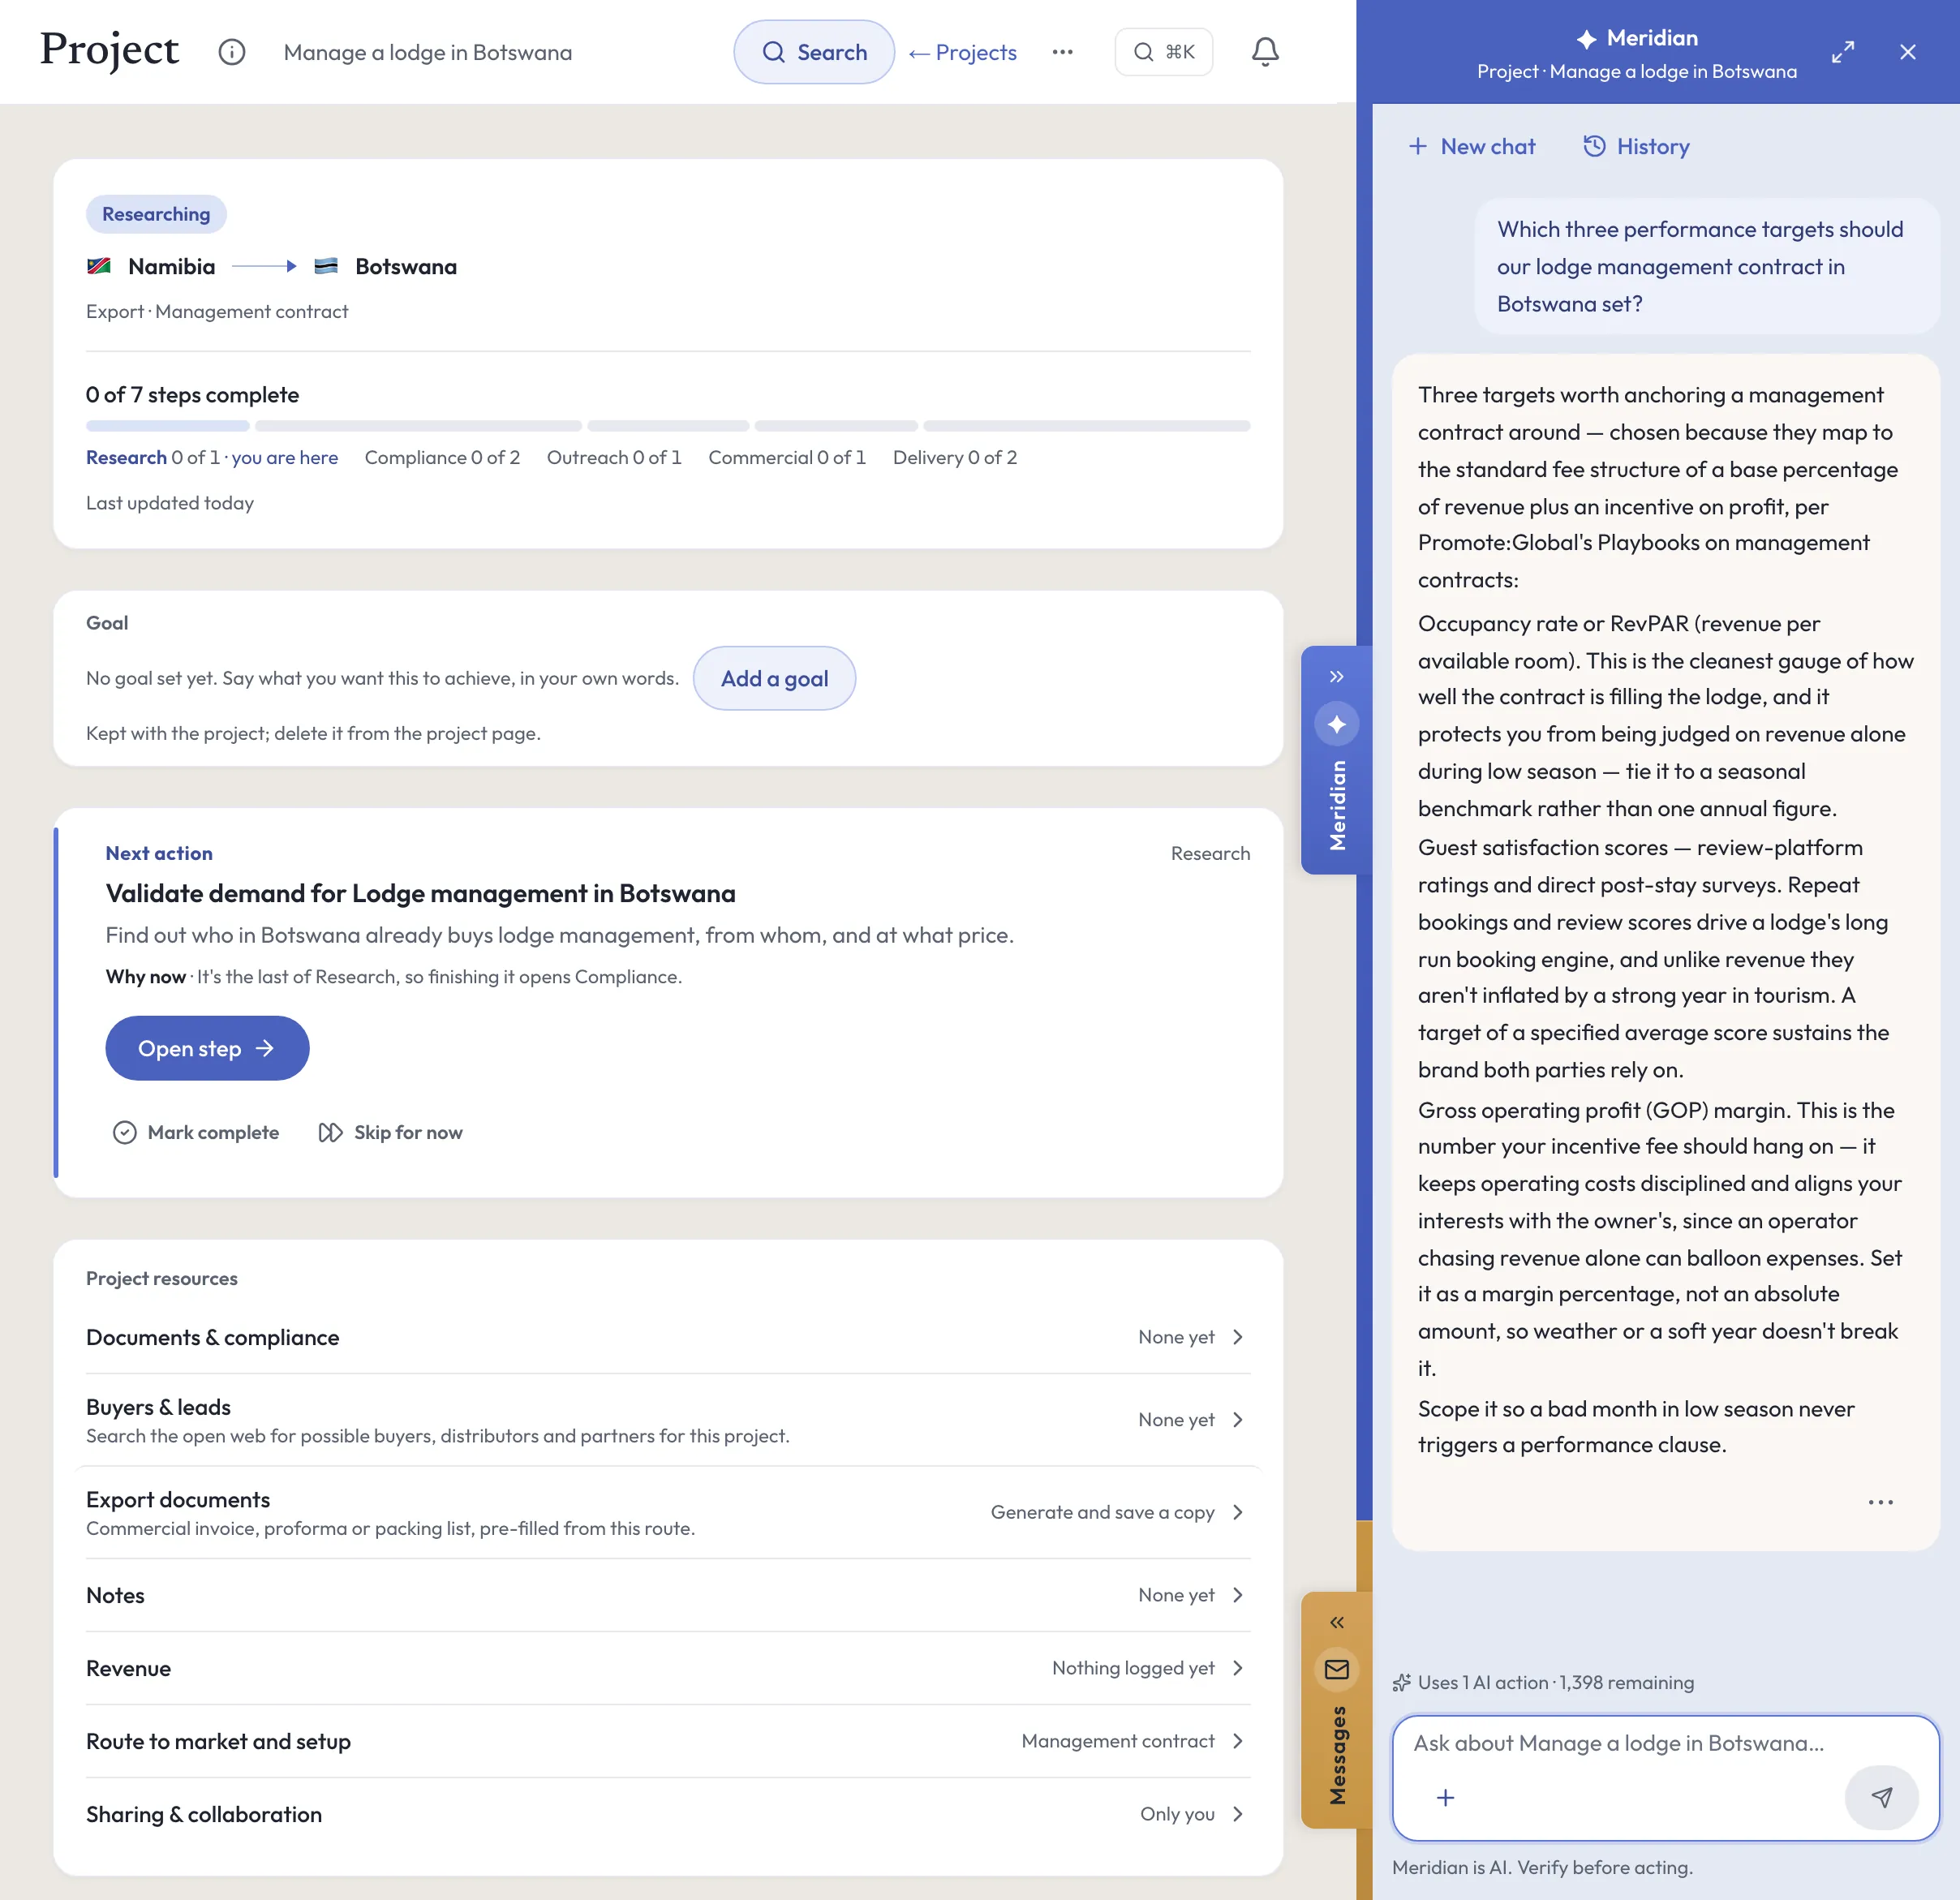This screenshot has height=1900, width=1960.
Task: Expand the Revenue row
Action: pyautogui.click(x=668, y=1668)
